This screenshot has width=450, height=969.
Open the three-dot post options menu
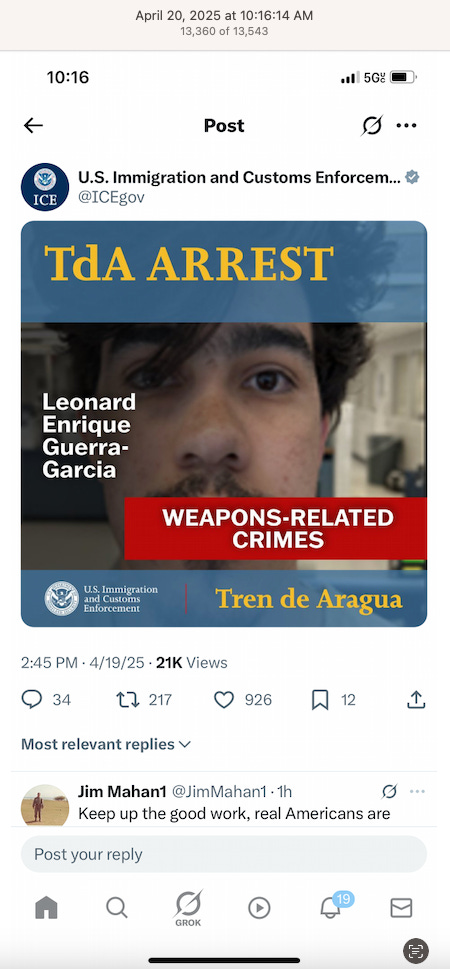(x=406, y=125)
